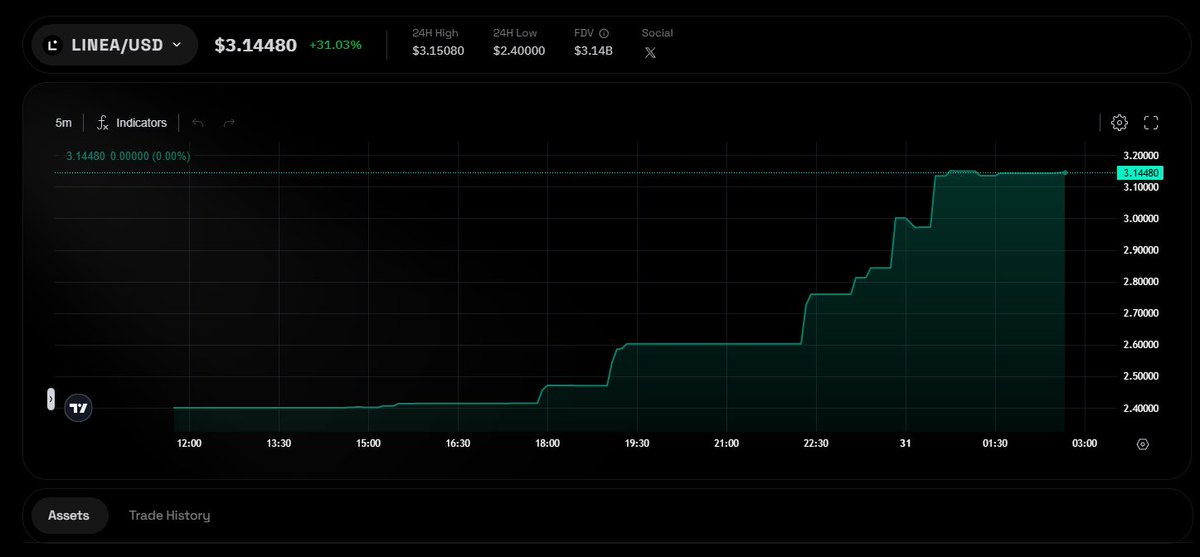
Task: Click the 03:00 time axis label
Action: tap(1085, 444)
